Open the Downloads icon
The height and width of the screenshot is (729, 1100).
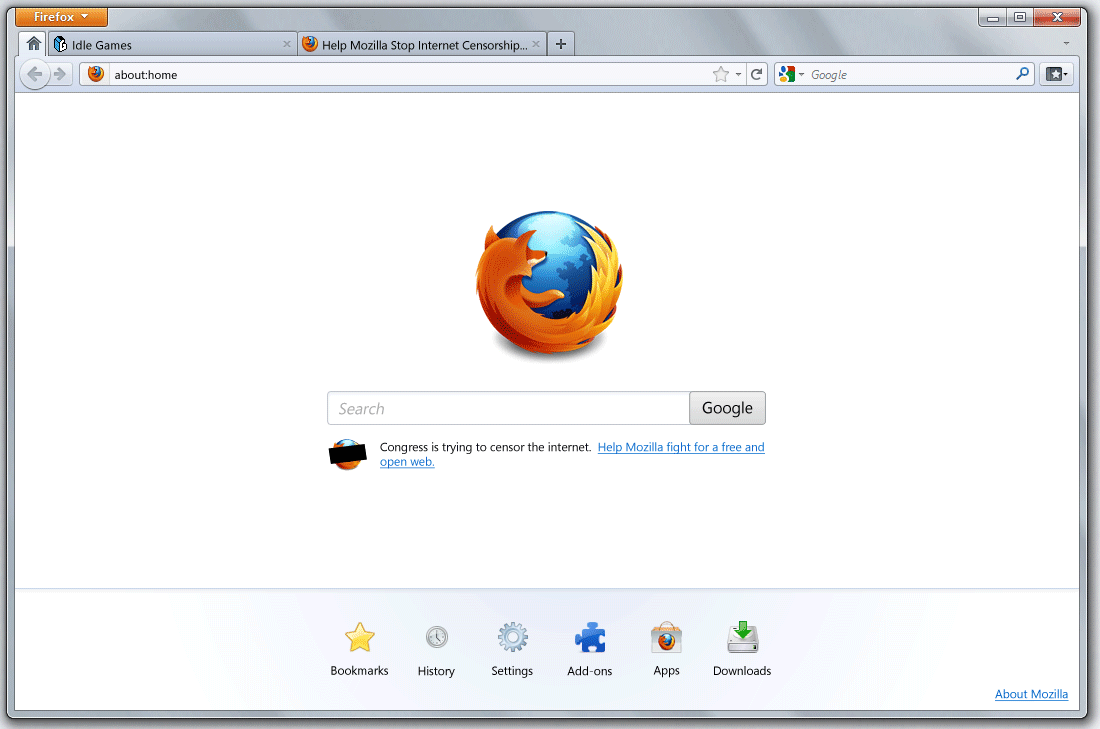(742, 638)
